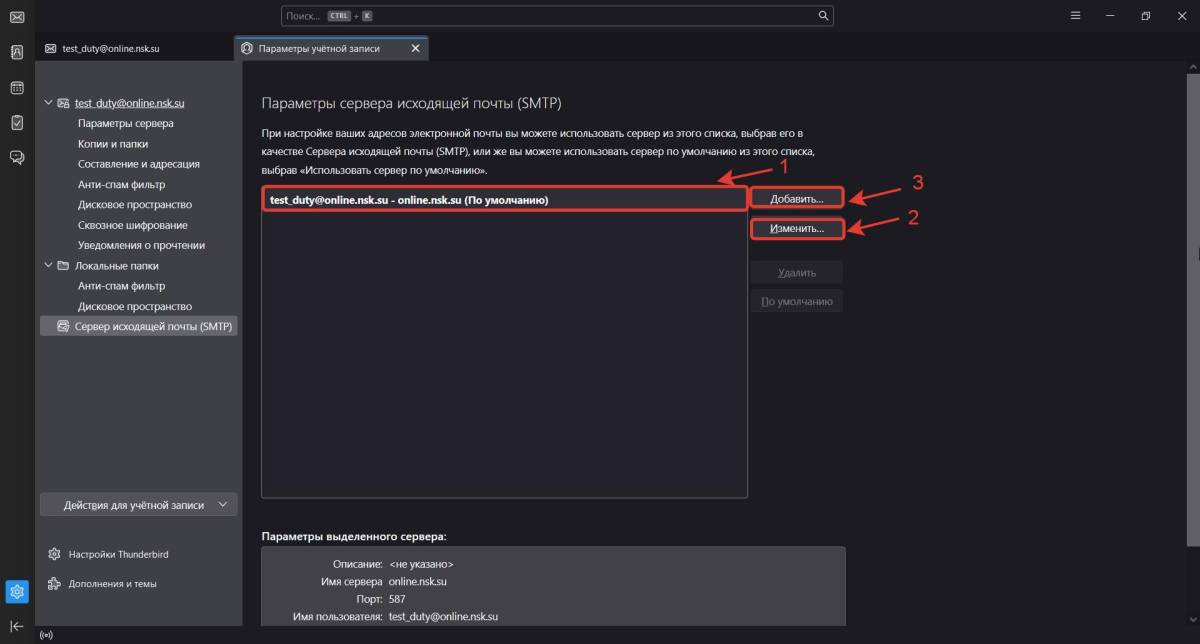Open the Mail space icon
Image resolution: width=1200 pixels, height=644 pixels.
(x=17, y=17)
